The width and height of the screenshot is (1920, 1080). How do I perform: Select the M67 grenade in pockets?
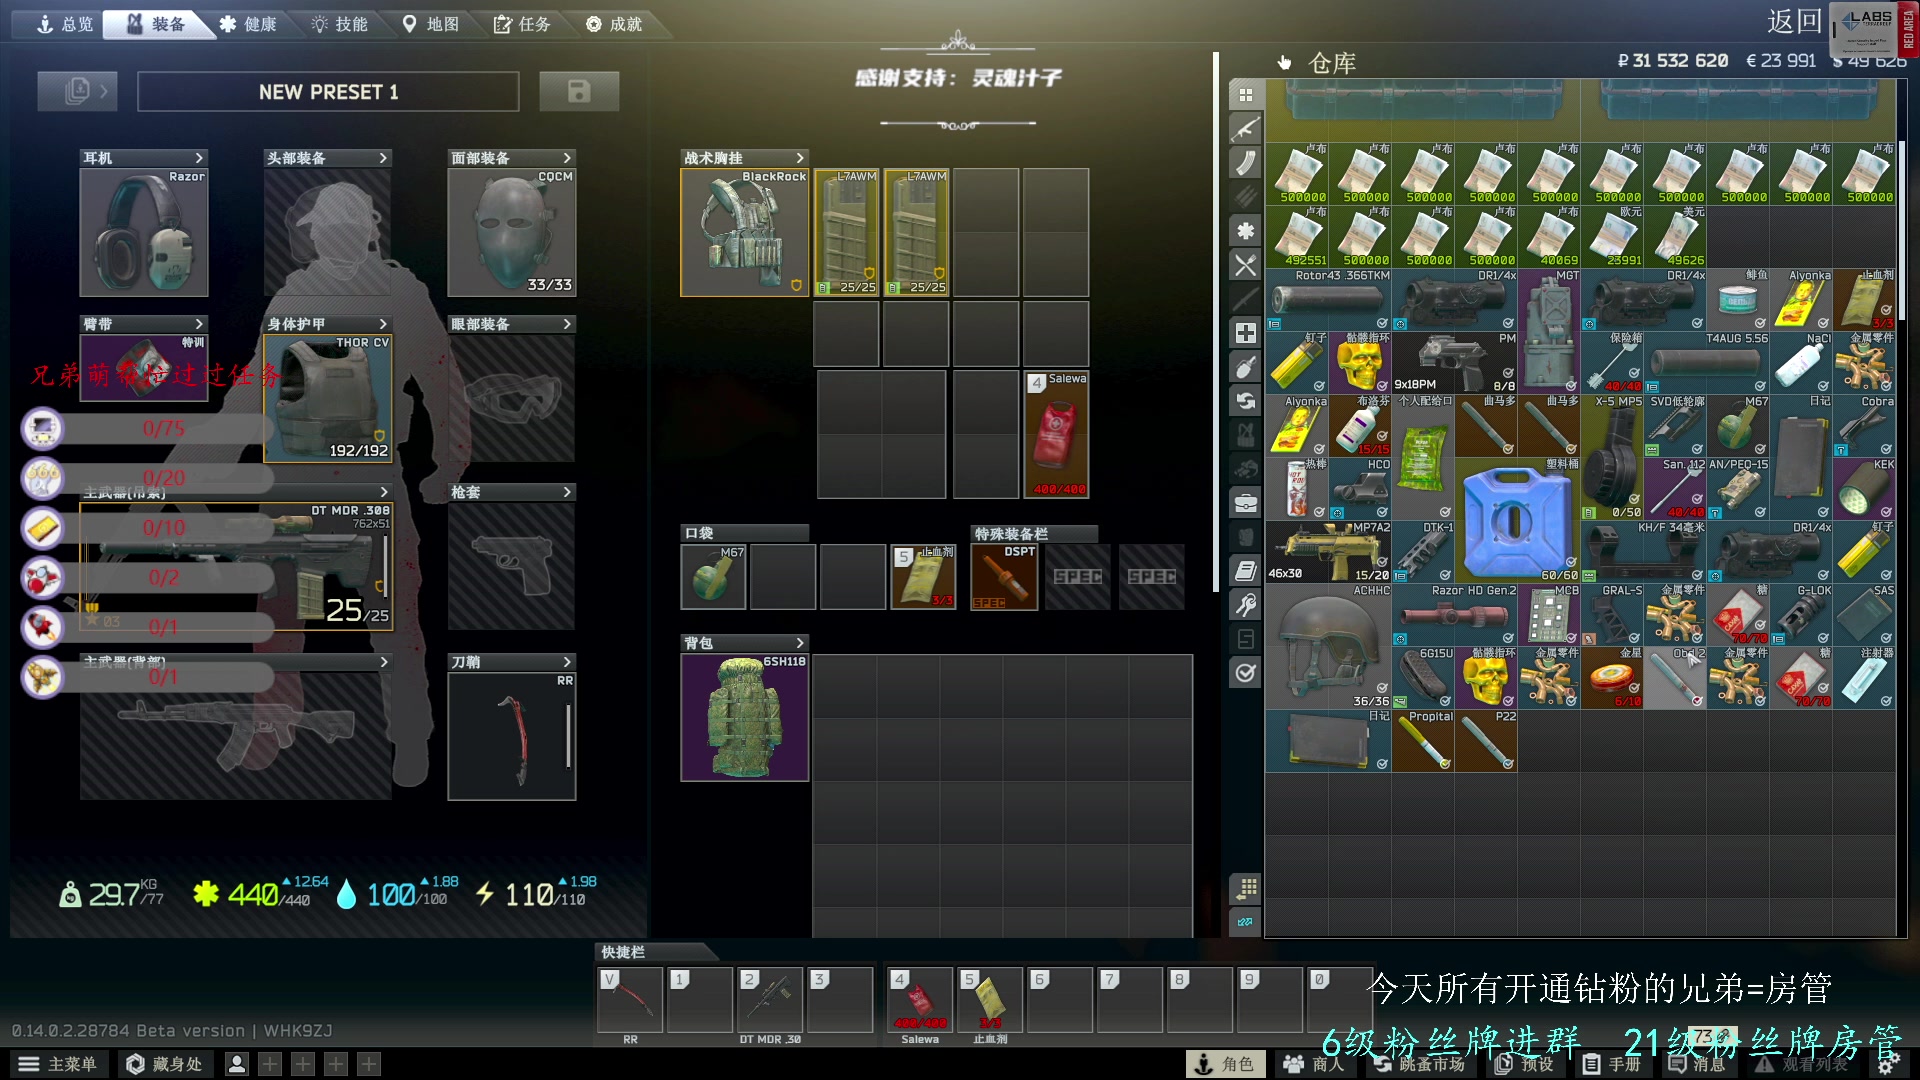click(713, 577)
